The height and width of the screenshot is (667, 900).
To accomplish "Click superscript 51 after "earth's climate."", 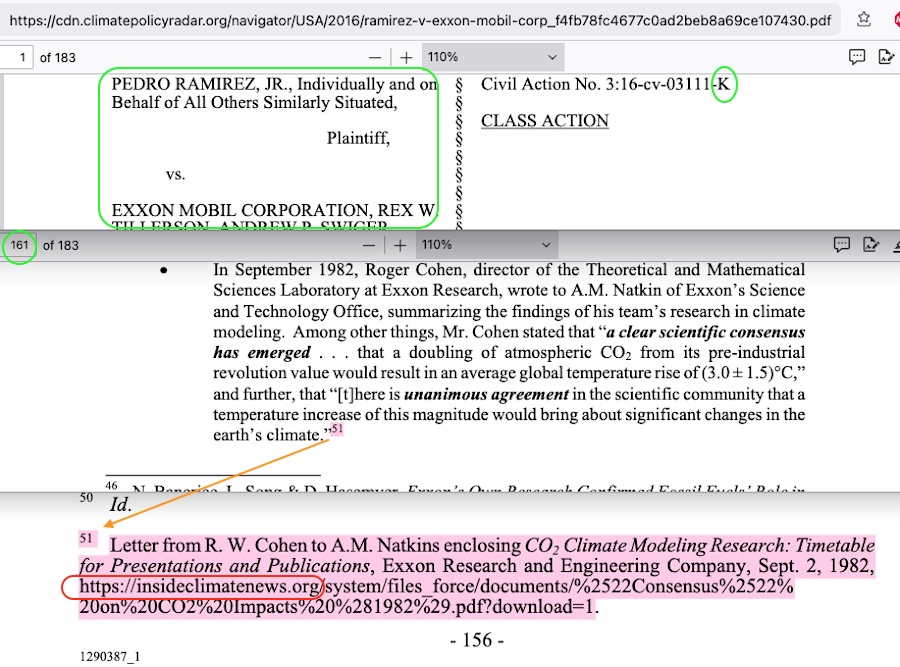I will click(x=337, y=430).
